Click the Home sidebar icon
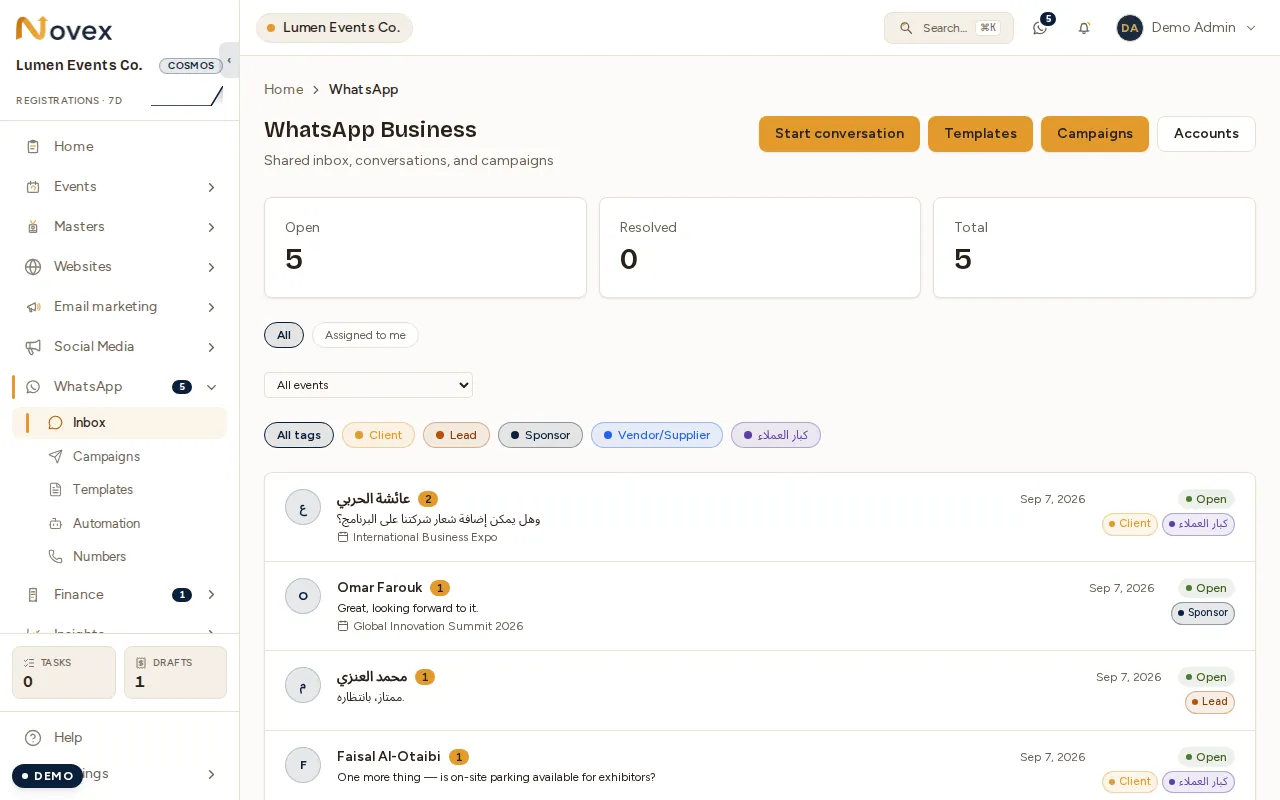Screen dimensions: 1280x800 [x=33, y=147]
